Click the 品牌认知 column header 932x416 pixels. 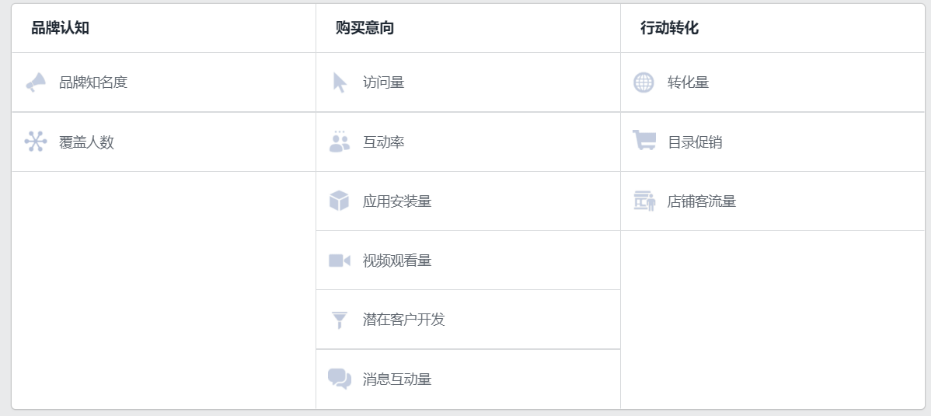pos(60,28)
